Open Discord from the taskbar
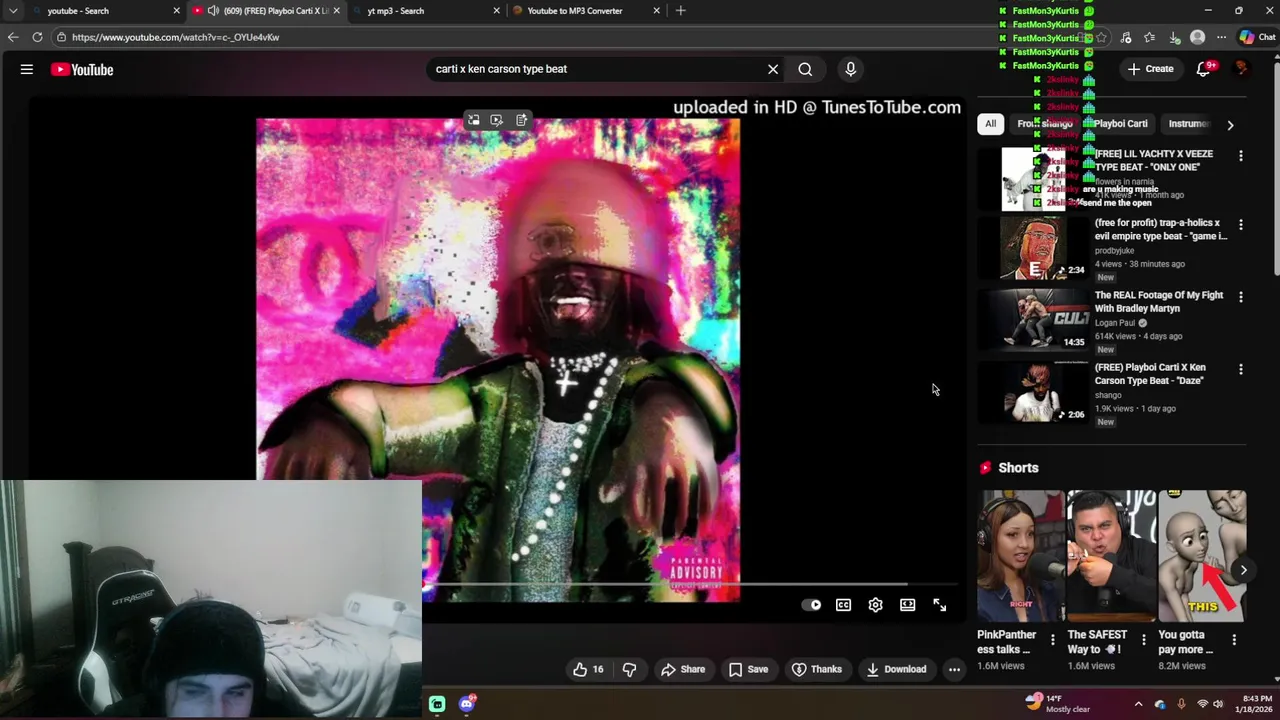 pos(467,704)
